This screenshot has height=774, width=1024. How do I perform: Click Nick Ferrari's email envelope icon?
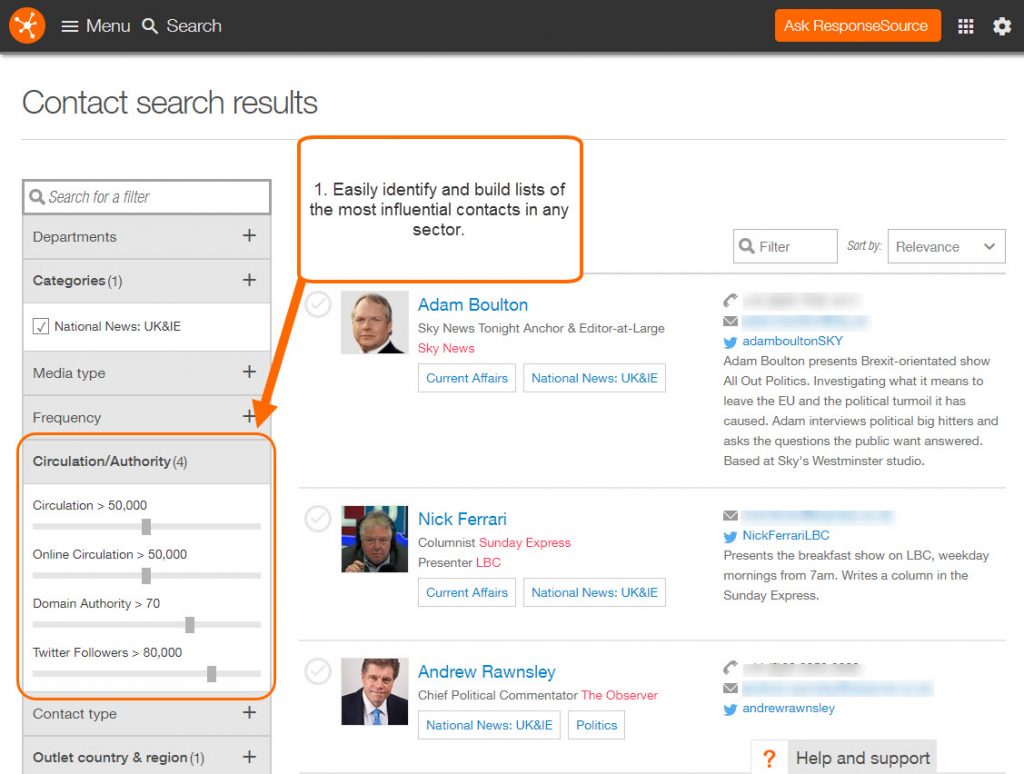pyautogui.click(x=730, y=515)
